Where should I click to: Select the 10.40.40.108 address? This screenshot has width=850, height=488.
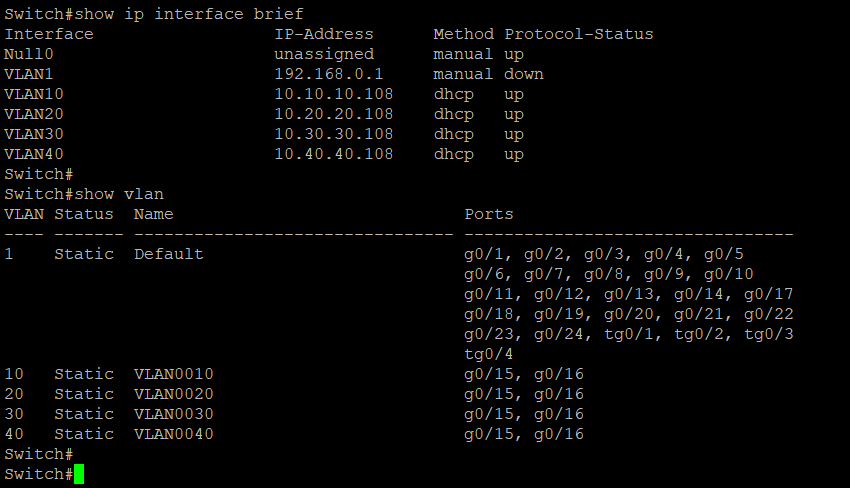point(333,154)
